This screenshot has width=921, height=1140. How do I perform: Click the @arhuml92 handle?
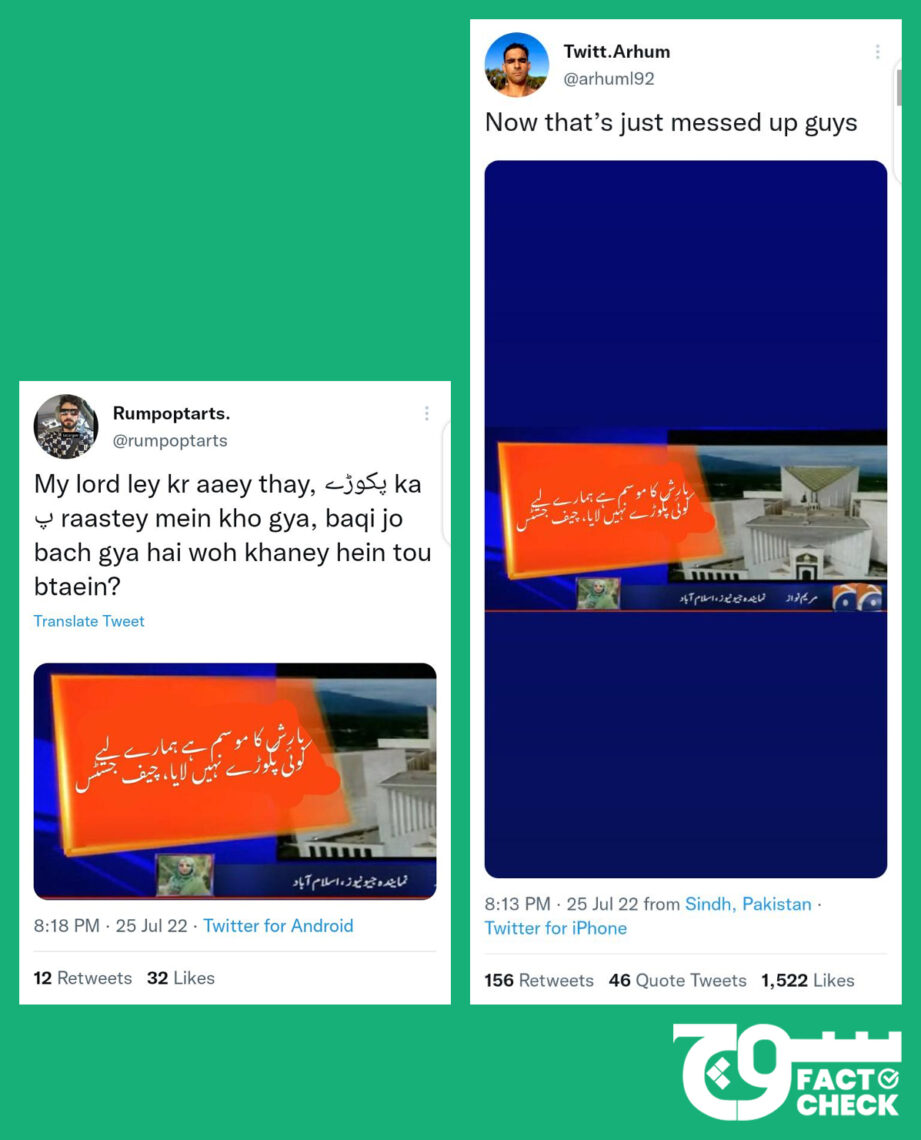coord(609,79)
